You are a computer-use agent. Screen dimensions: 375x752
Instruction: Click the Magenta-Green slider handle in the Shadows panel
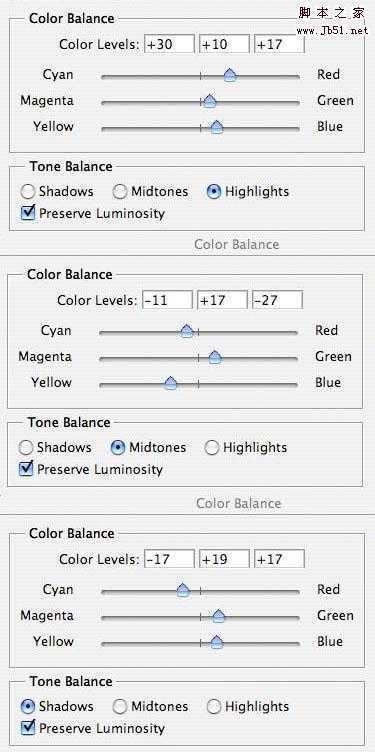219,616
